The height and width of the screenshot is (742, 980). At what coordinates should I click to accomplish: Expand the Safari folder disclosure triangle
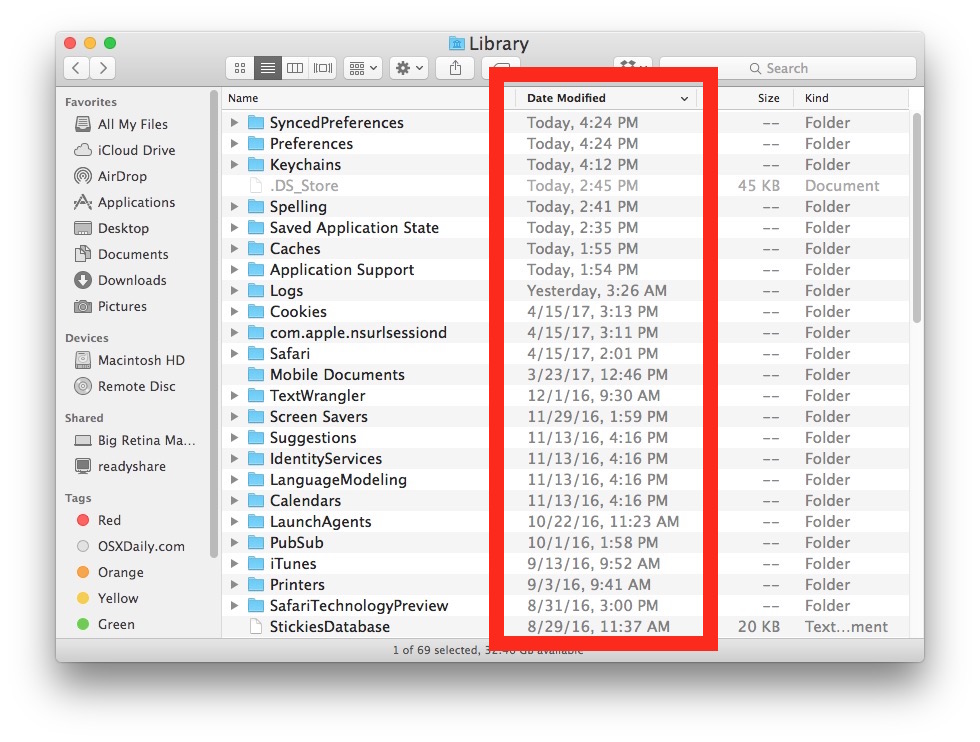click(233, 353)
